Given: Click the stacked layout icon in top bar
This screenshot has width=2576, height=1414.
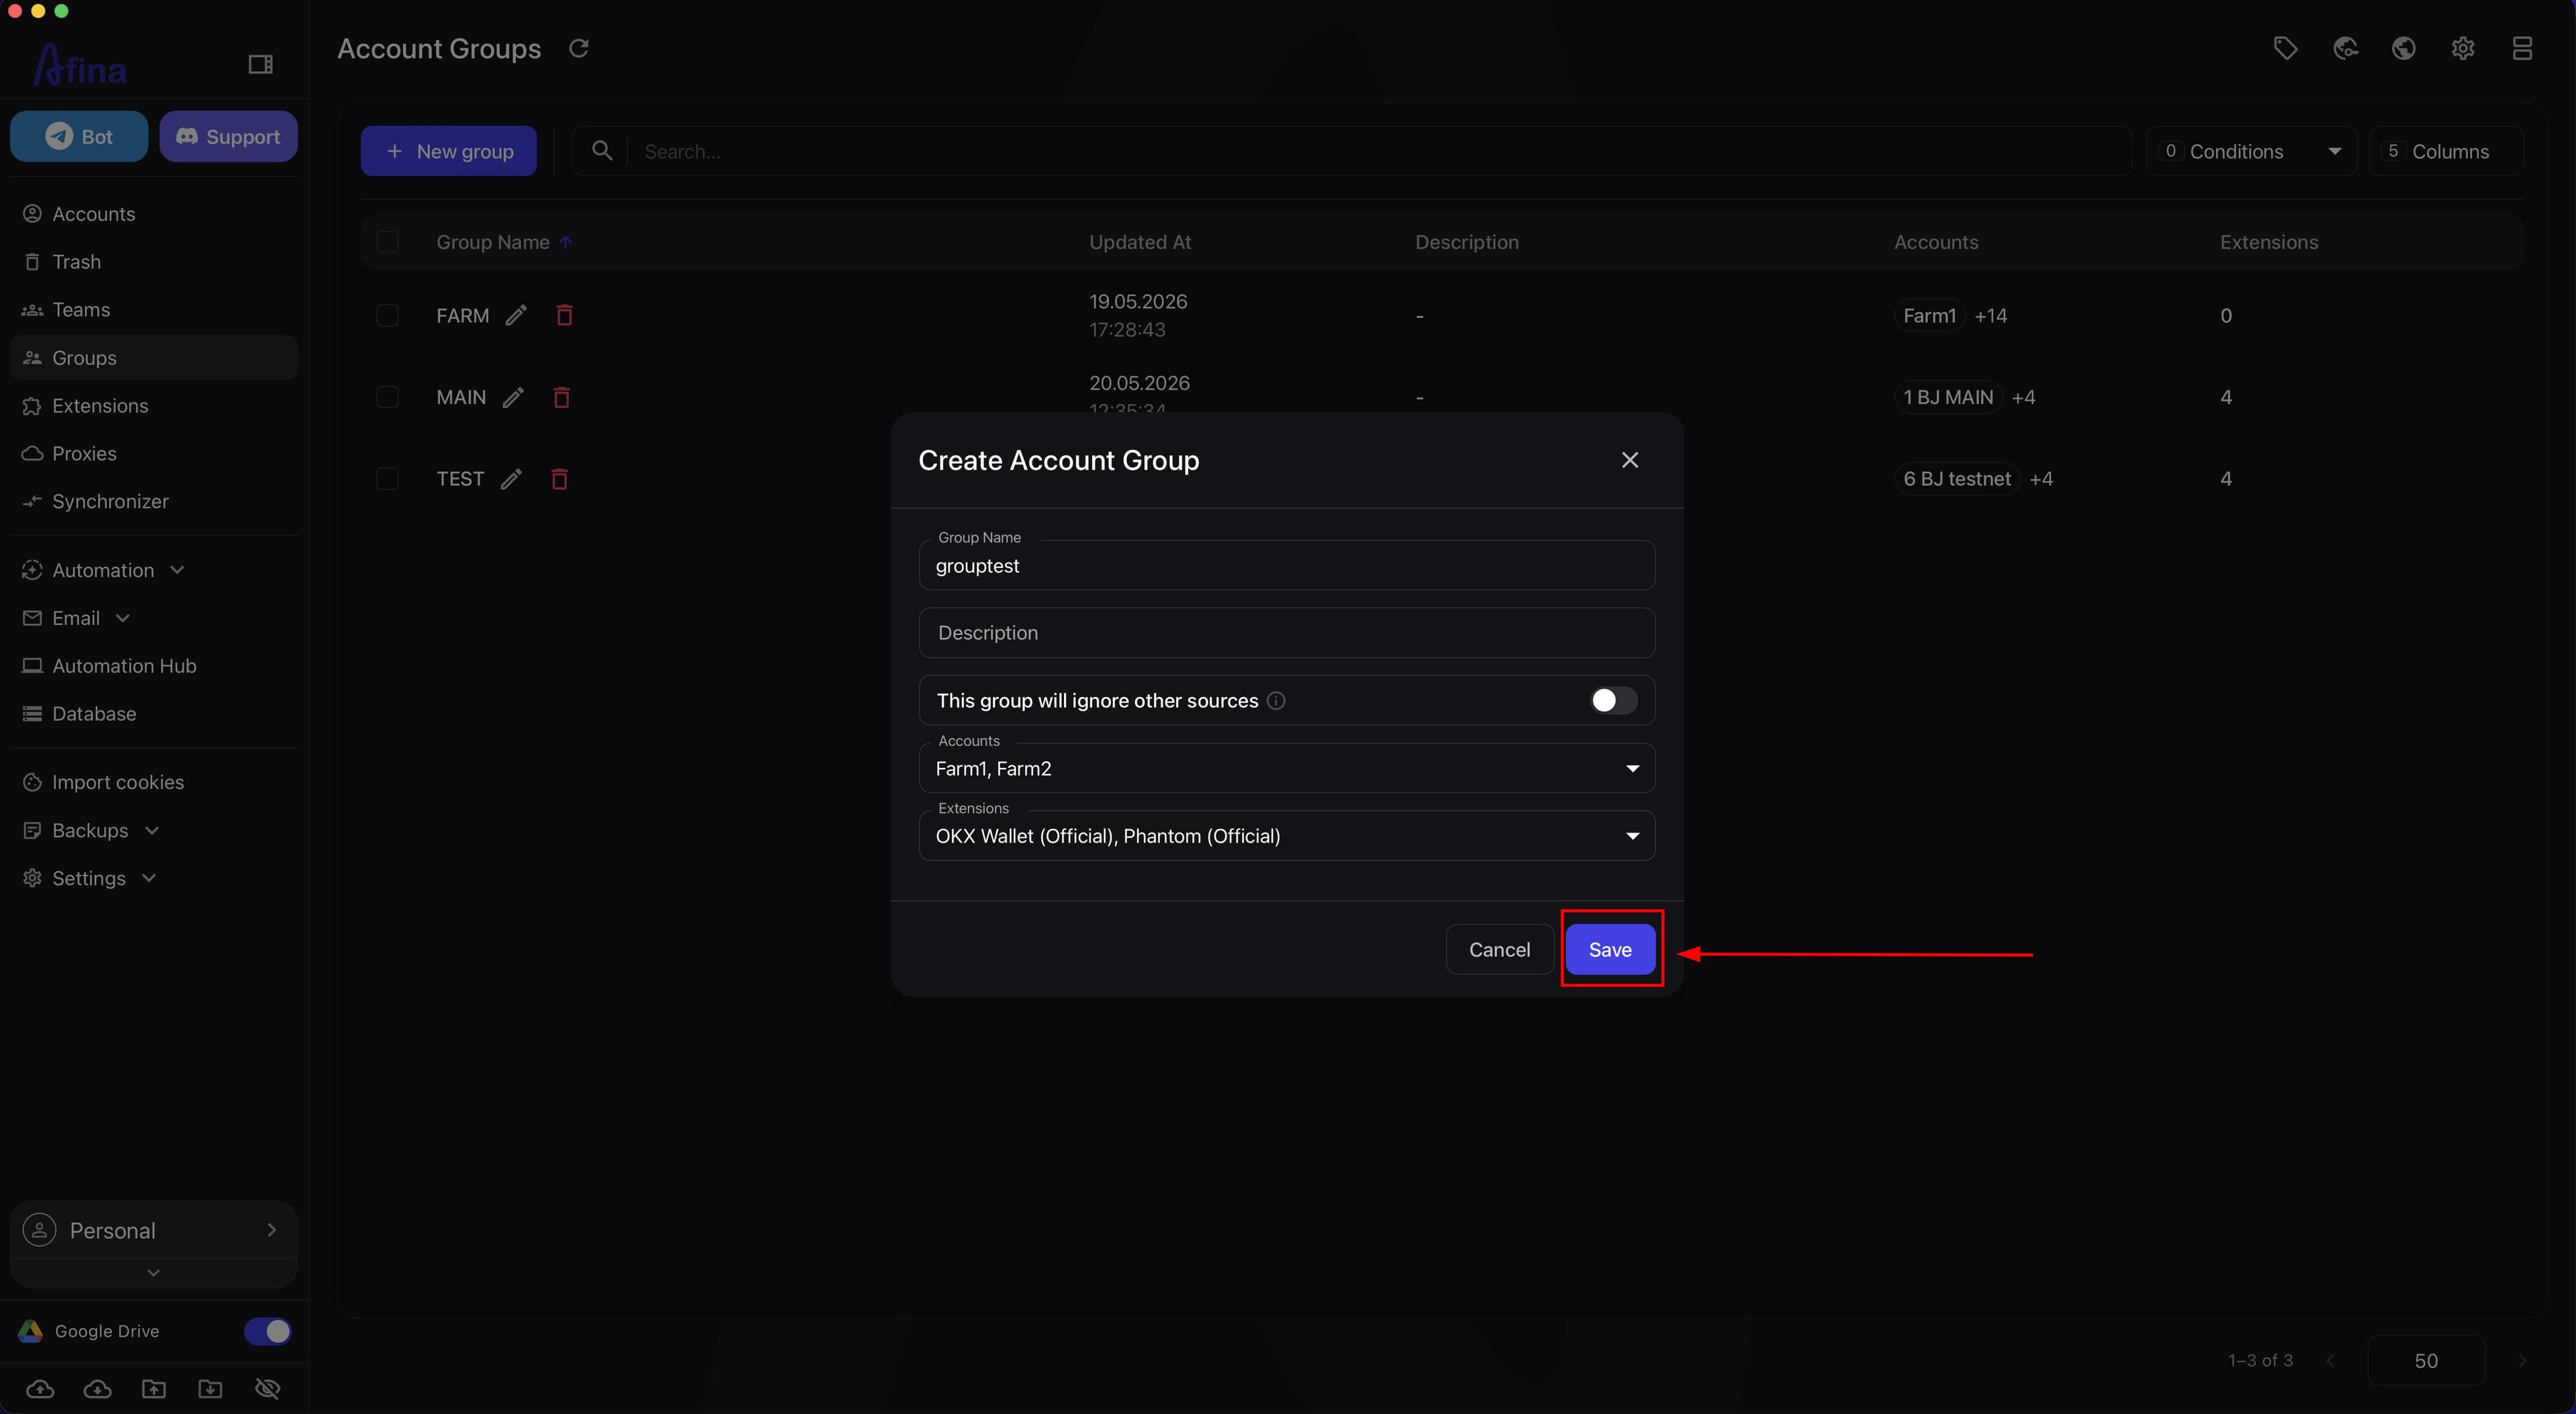Looking at the screenshot, I should [x=2522, y=48].
